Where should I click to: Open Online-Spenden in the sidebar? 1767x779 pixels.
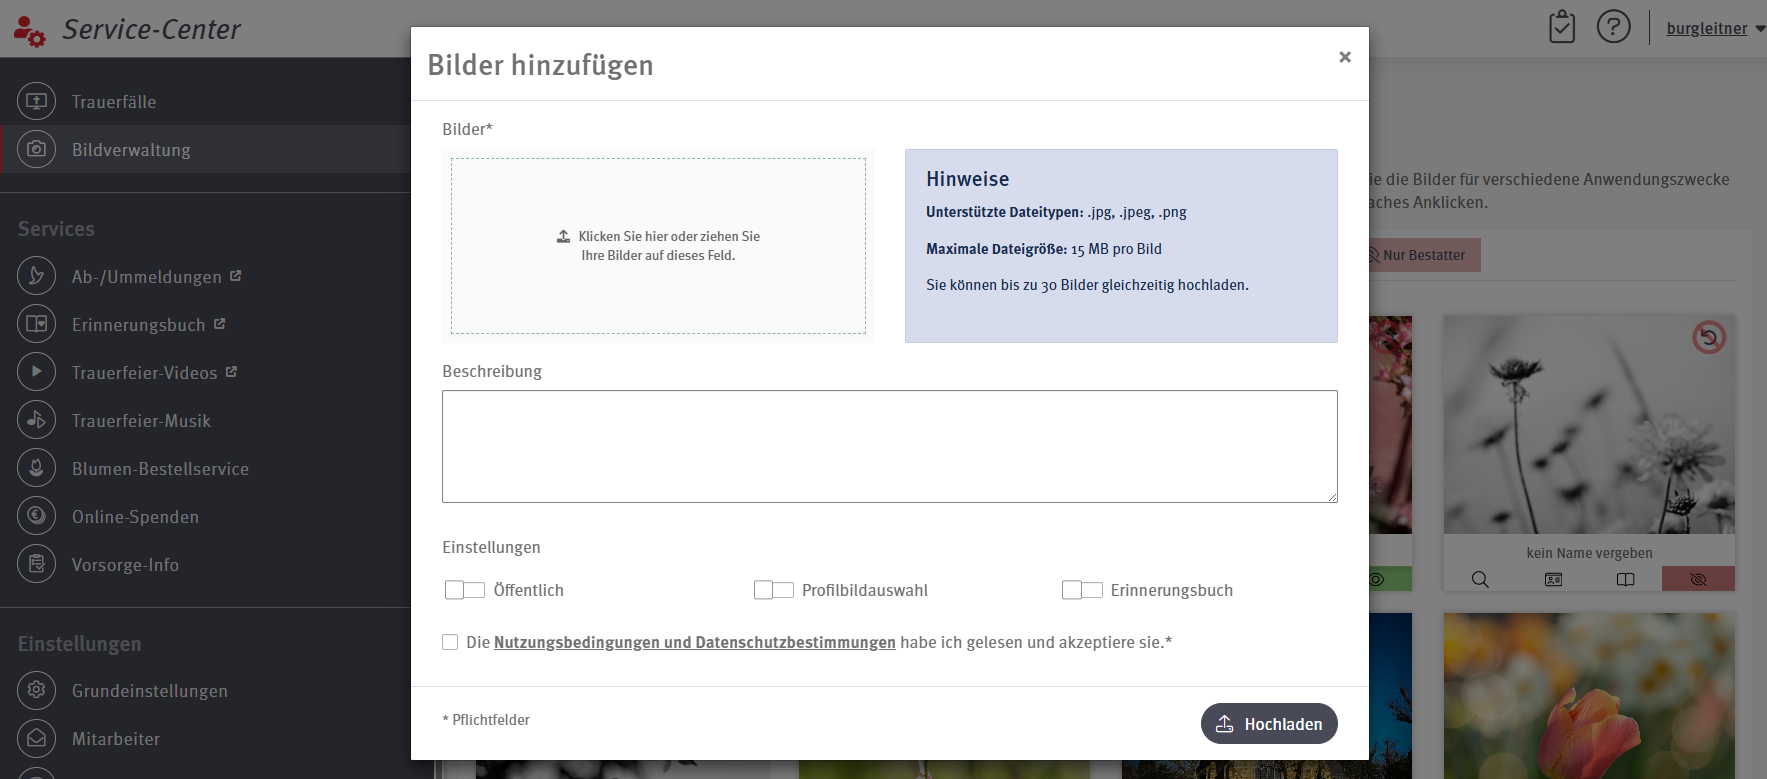[x=135, y=517]
